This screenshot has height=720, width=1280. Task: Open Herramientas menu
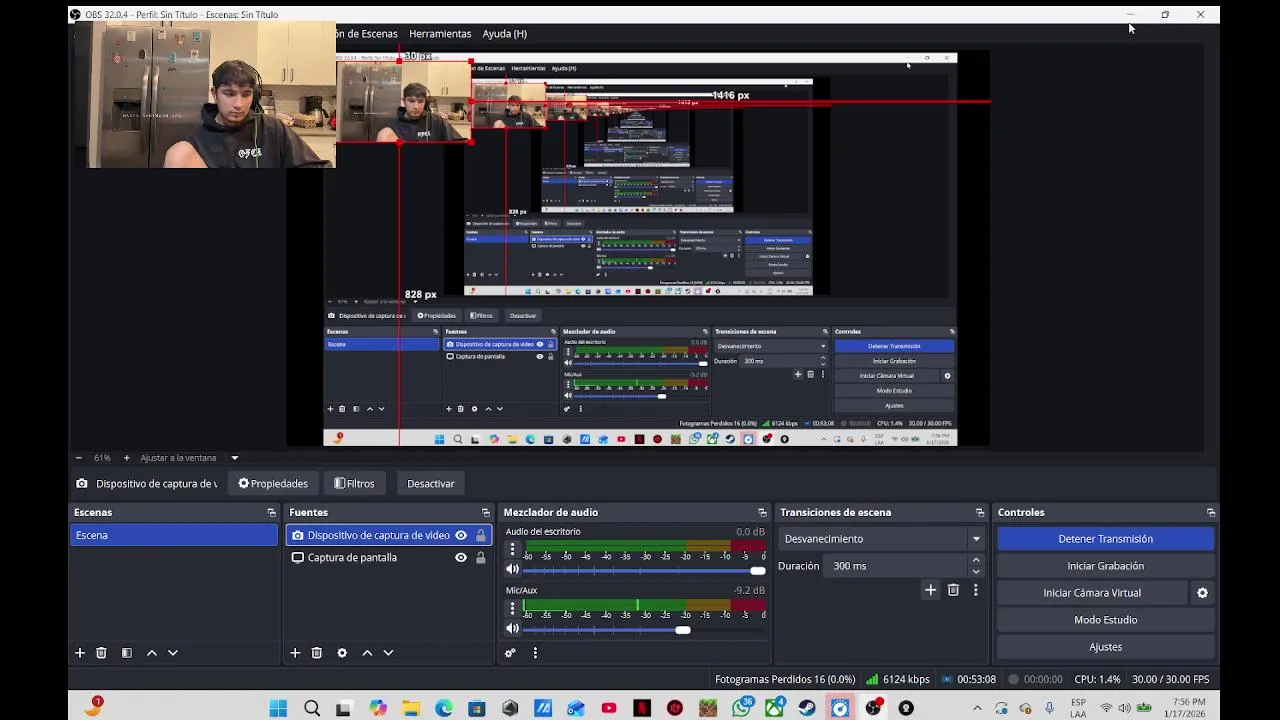pos(440,34)
